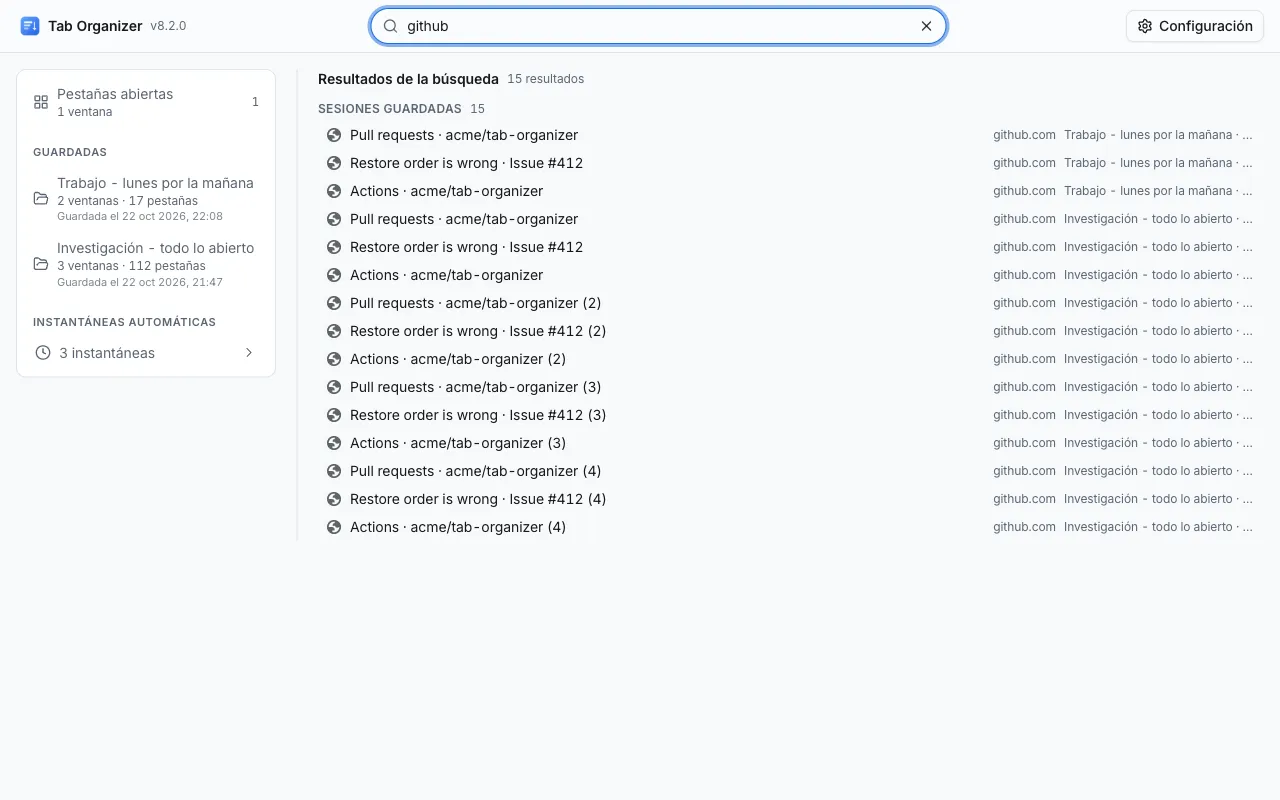Click the text '2 ventanas · 17 pestañas'
This screenshot has height=800, width=1280.
(127, 201)
